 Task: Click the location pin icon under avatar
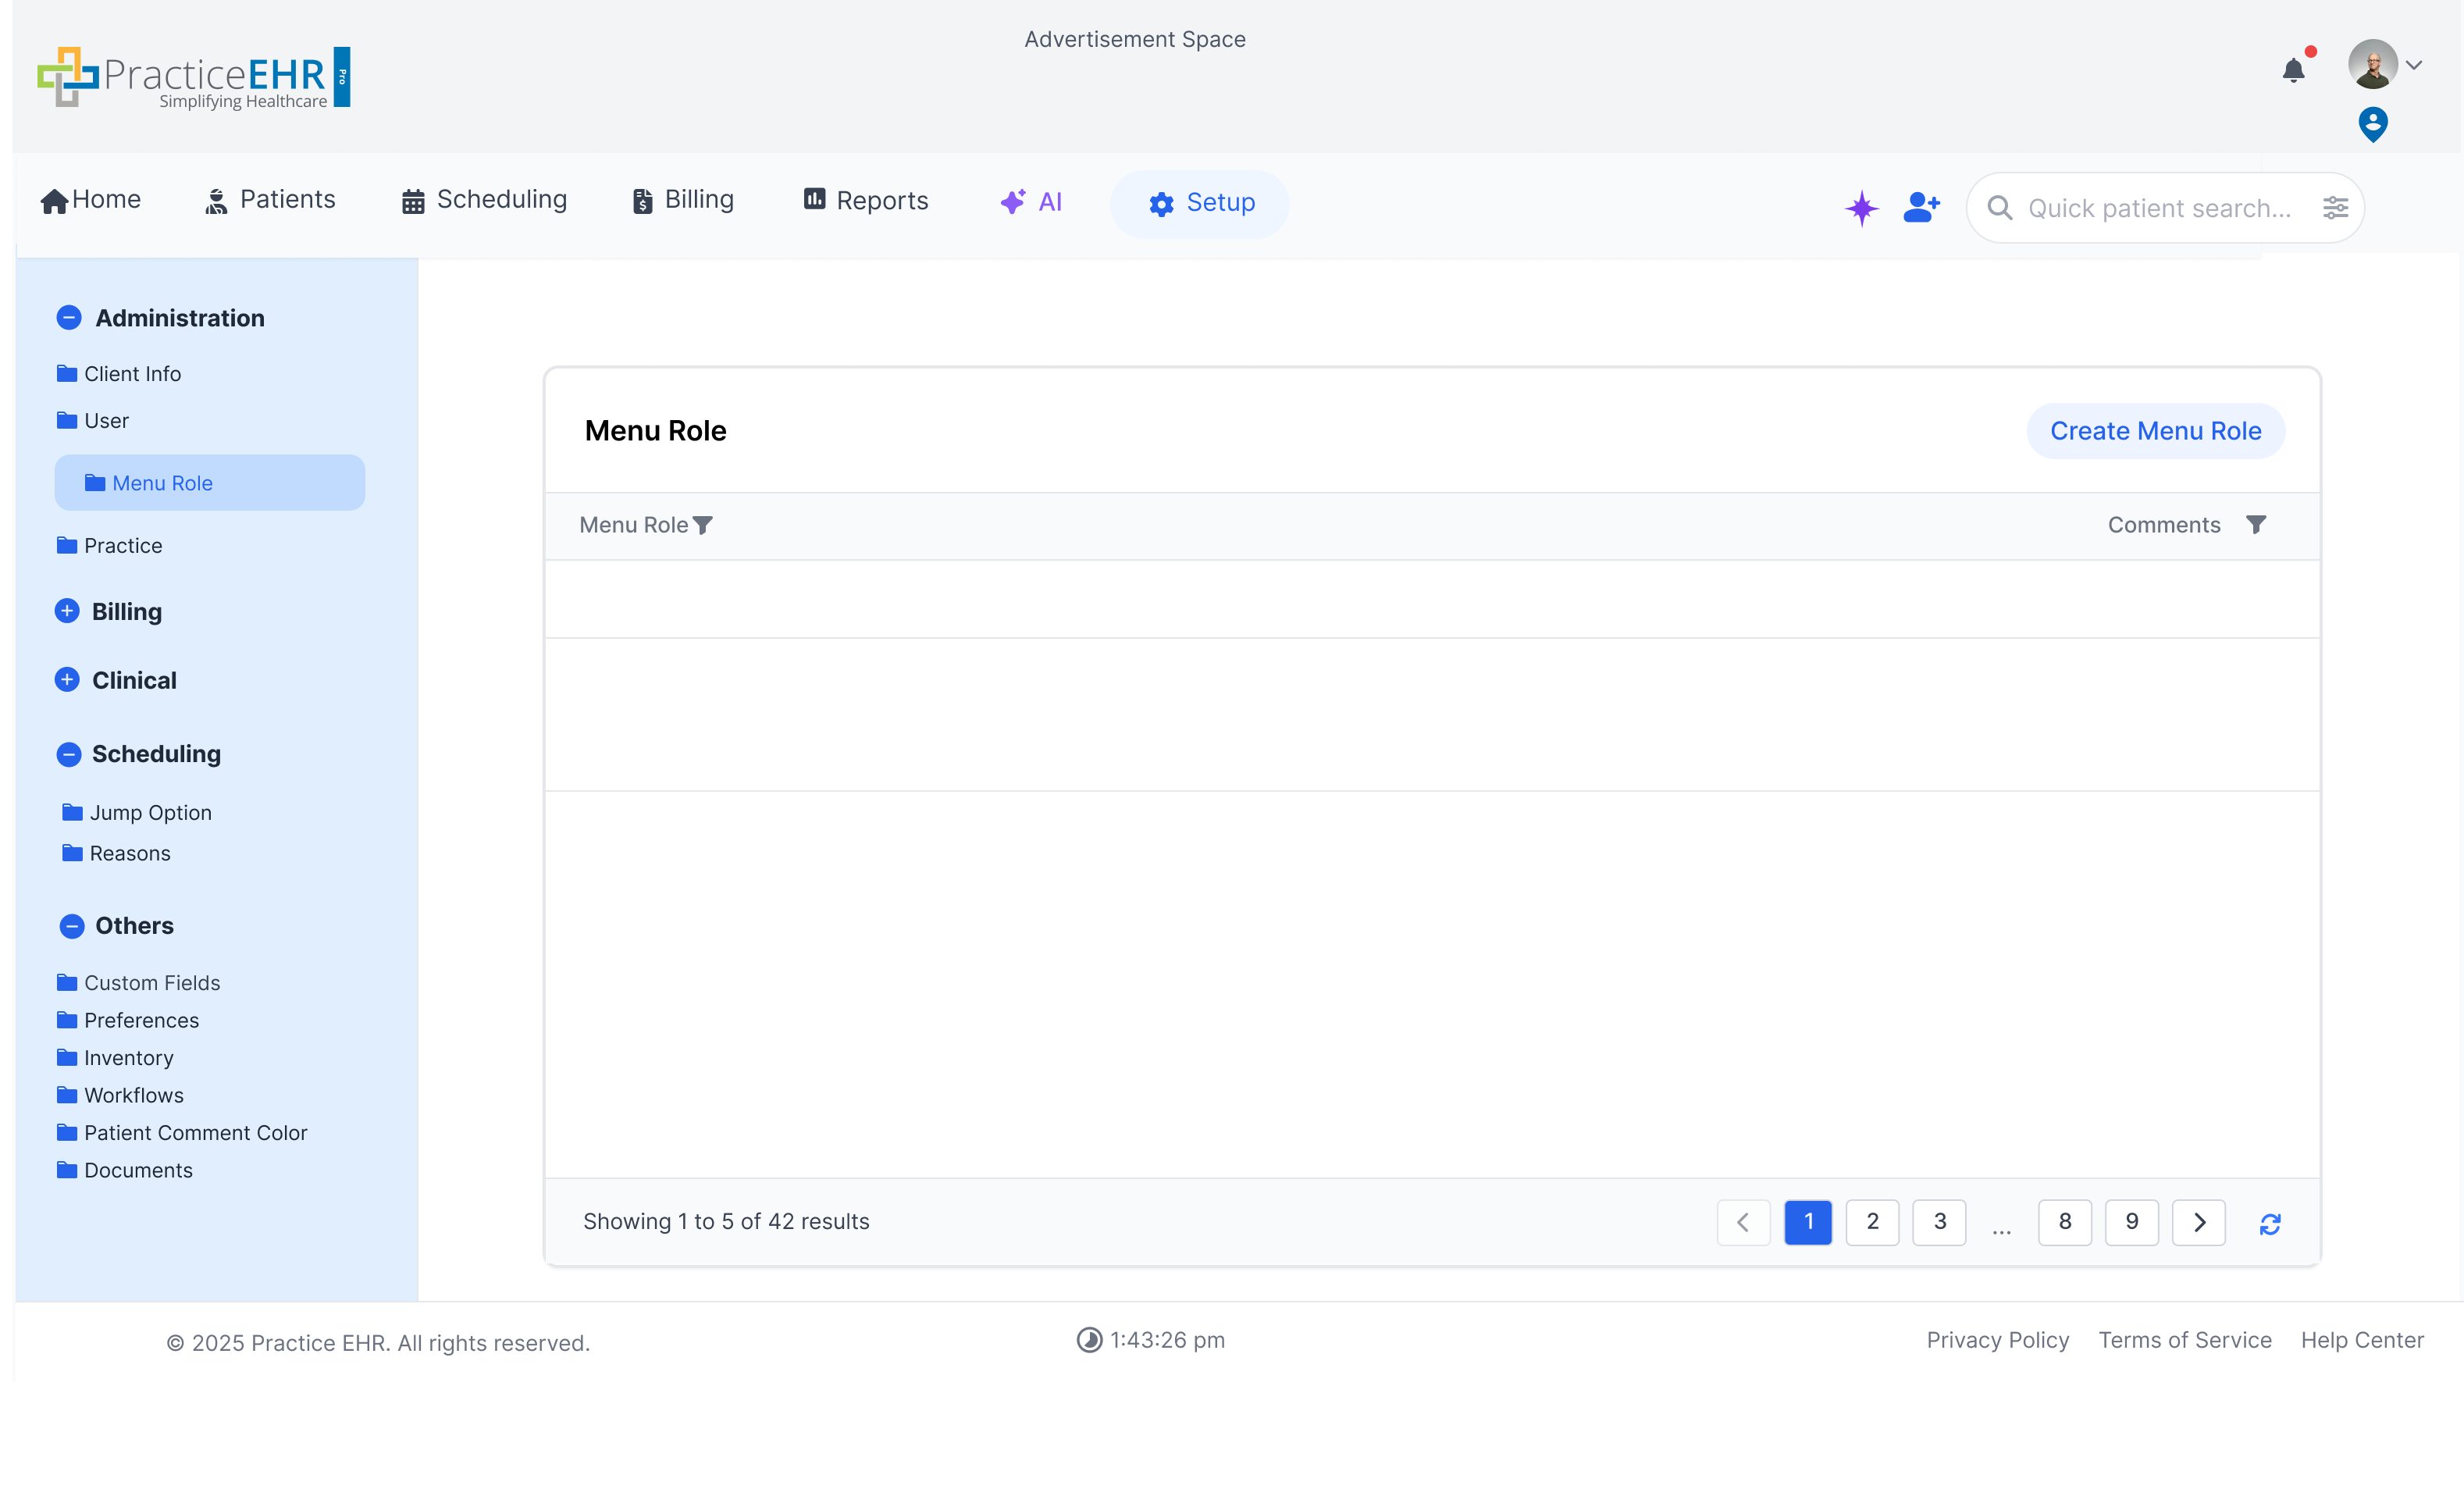(2372, 124)
